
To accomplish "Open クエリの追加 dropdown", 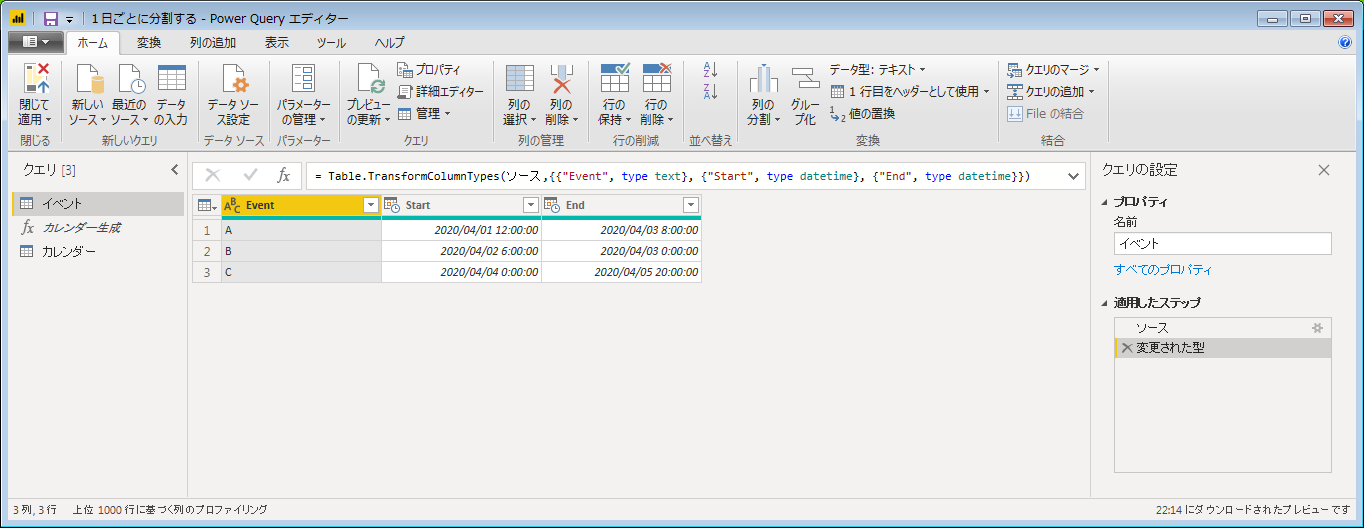I will tap(1050, 91).
